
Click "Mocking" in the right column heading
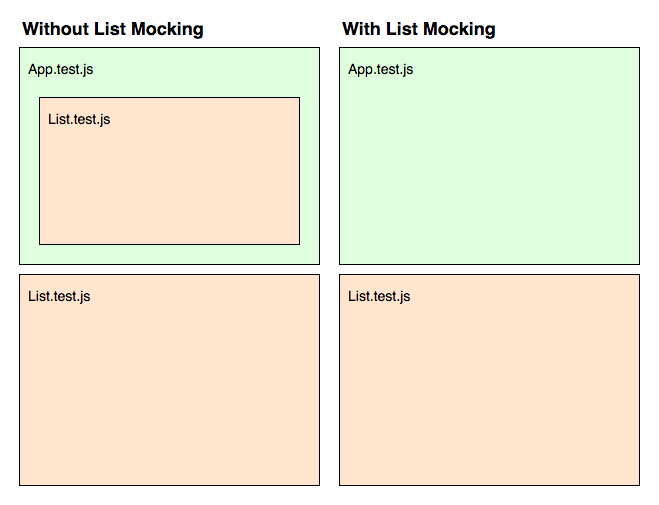tap(460, 29)
